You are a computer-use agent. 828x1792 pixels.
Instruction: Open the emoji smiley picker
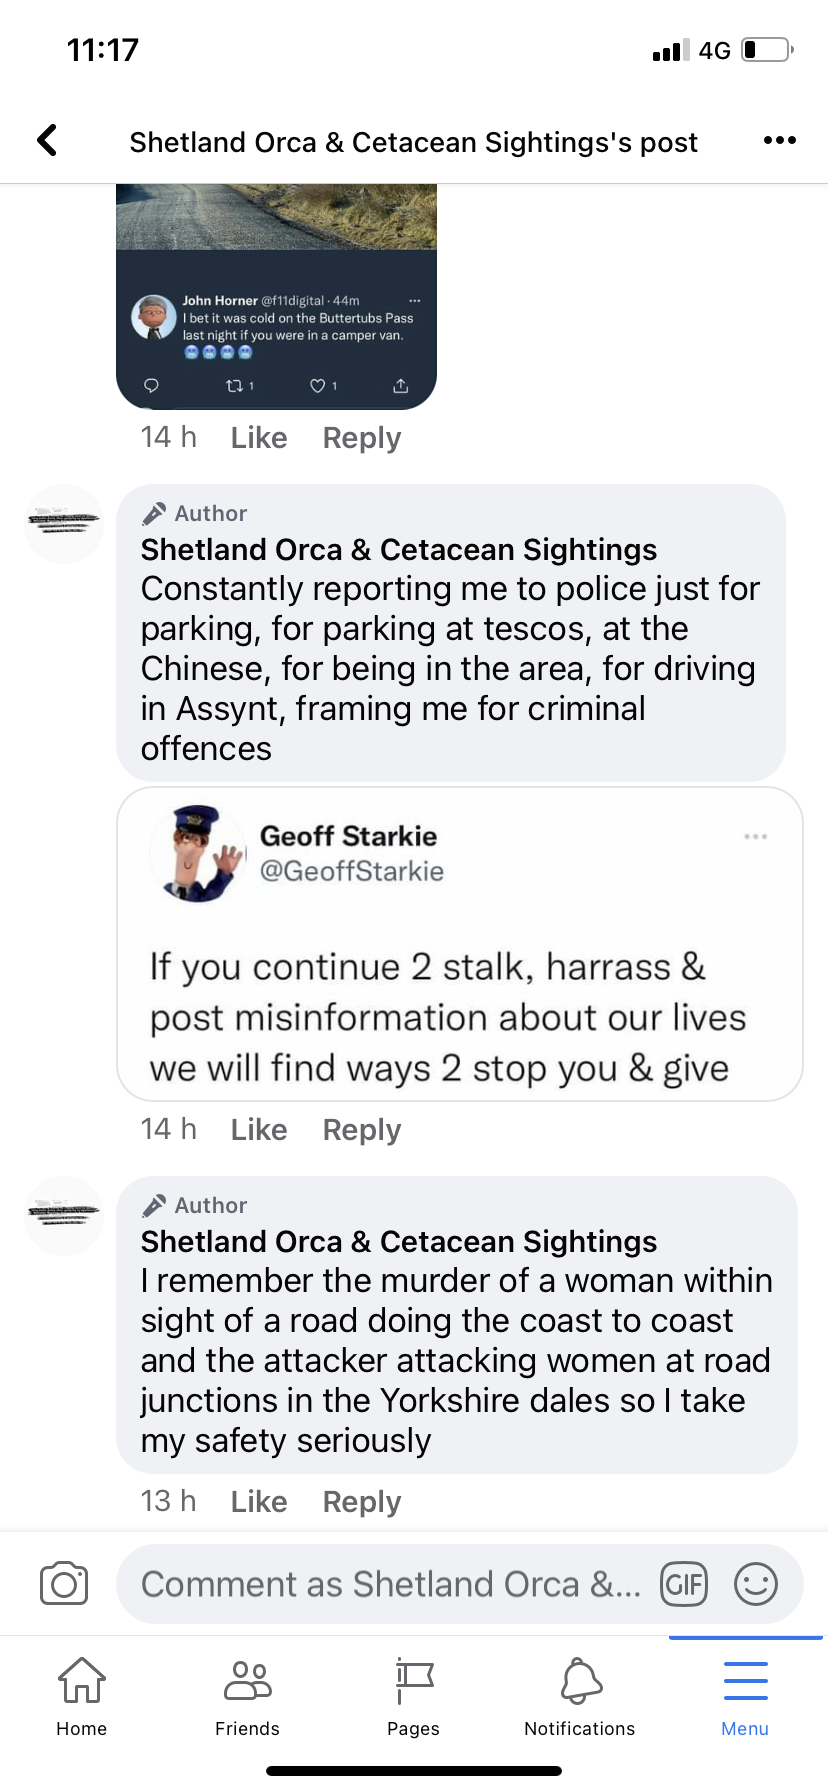click(756, 1584)
